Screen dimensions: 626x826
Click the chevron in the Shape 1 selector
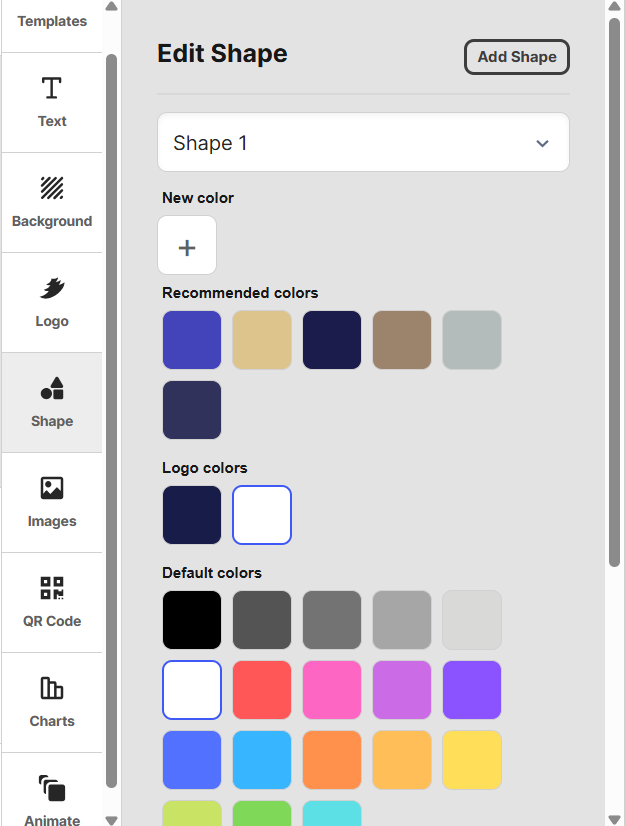pos(542,143)
